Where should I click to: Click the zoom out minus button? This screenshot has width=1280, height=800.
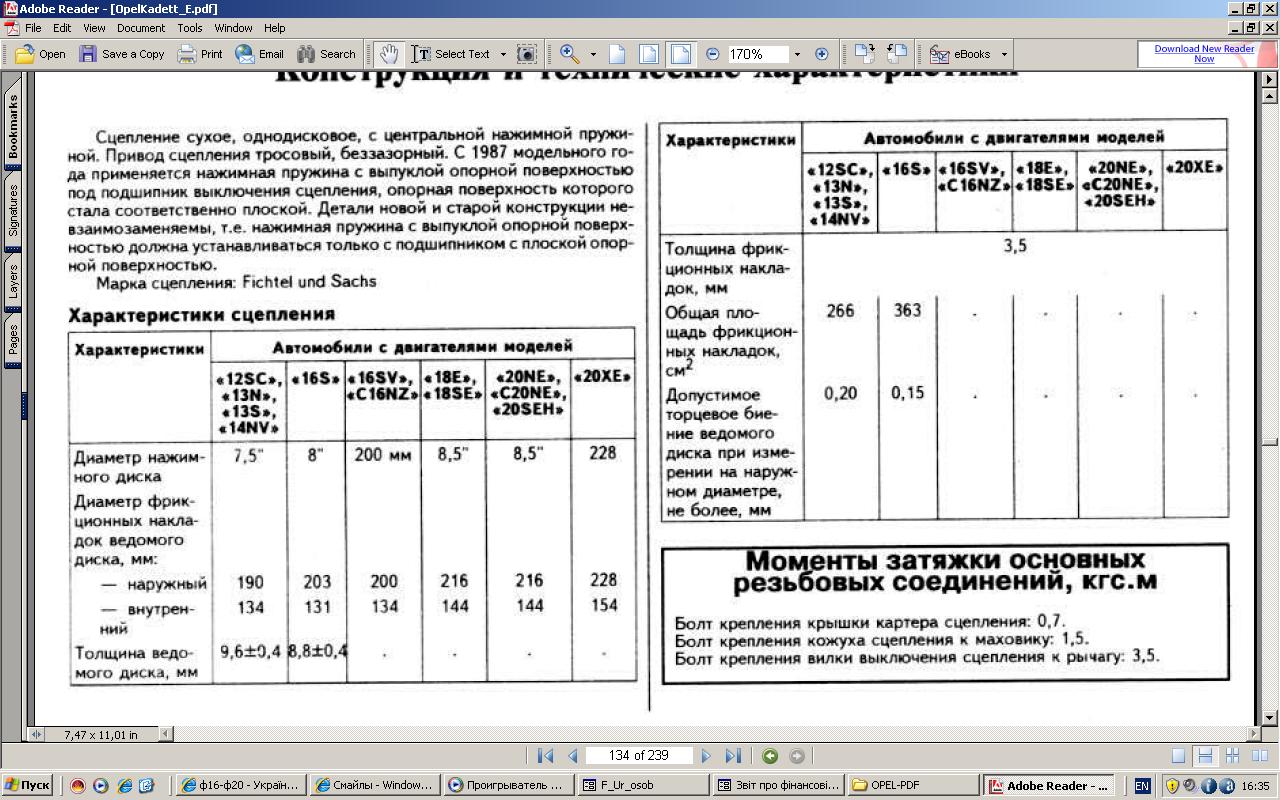[713, 54]
